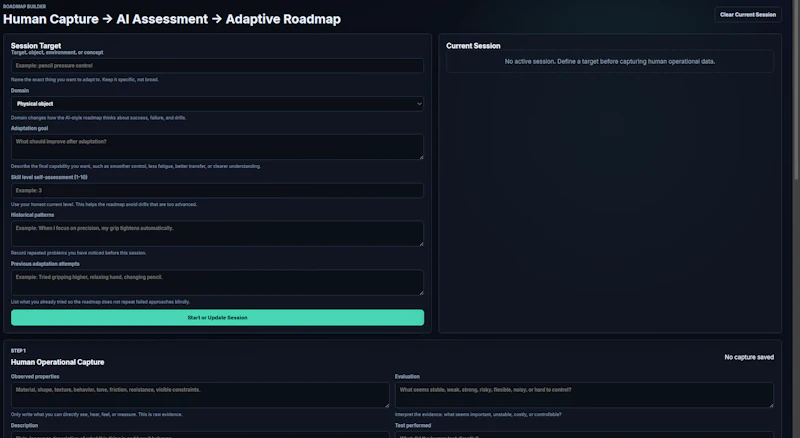The image size is (800, 438).
Task: Click the hint 'Only write what you can directly see'
Action: [x=96, y=415]
